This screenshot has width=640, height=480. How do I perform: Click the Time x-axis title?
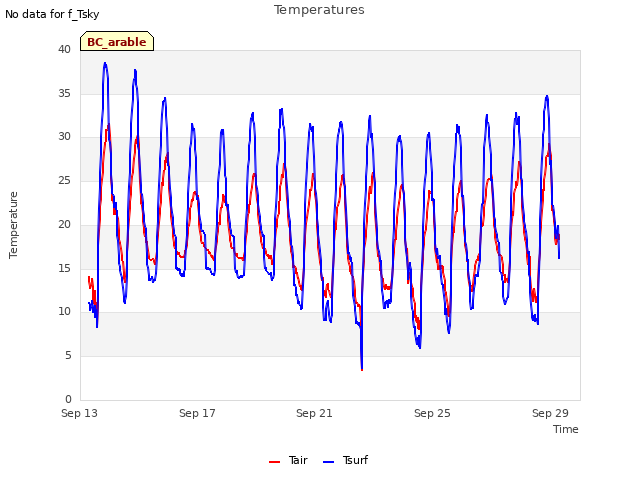coord(566,429)
